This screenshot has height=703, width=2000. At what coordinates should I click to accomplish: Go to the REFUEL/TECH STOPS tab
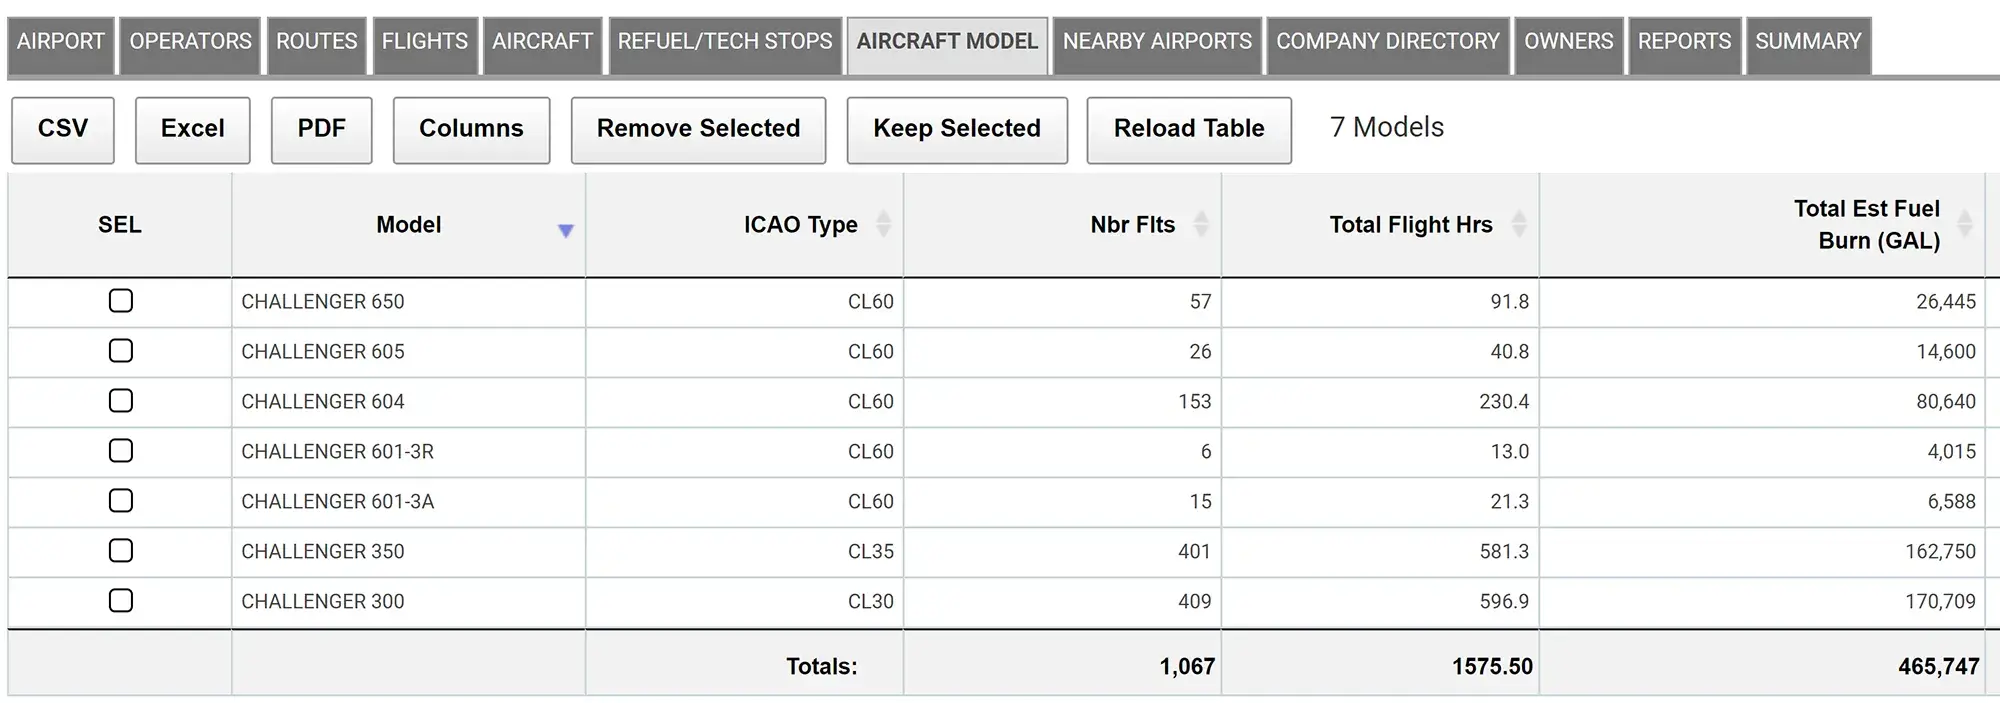click(x=725, y=42)
